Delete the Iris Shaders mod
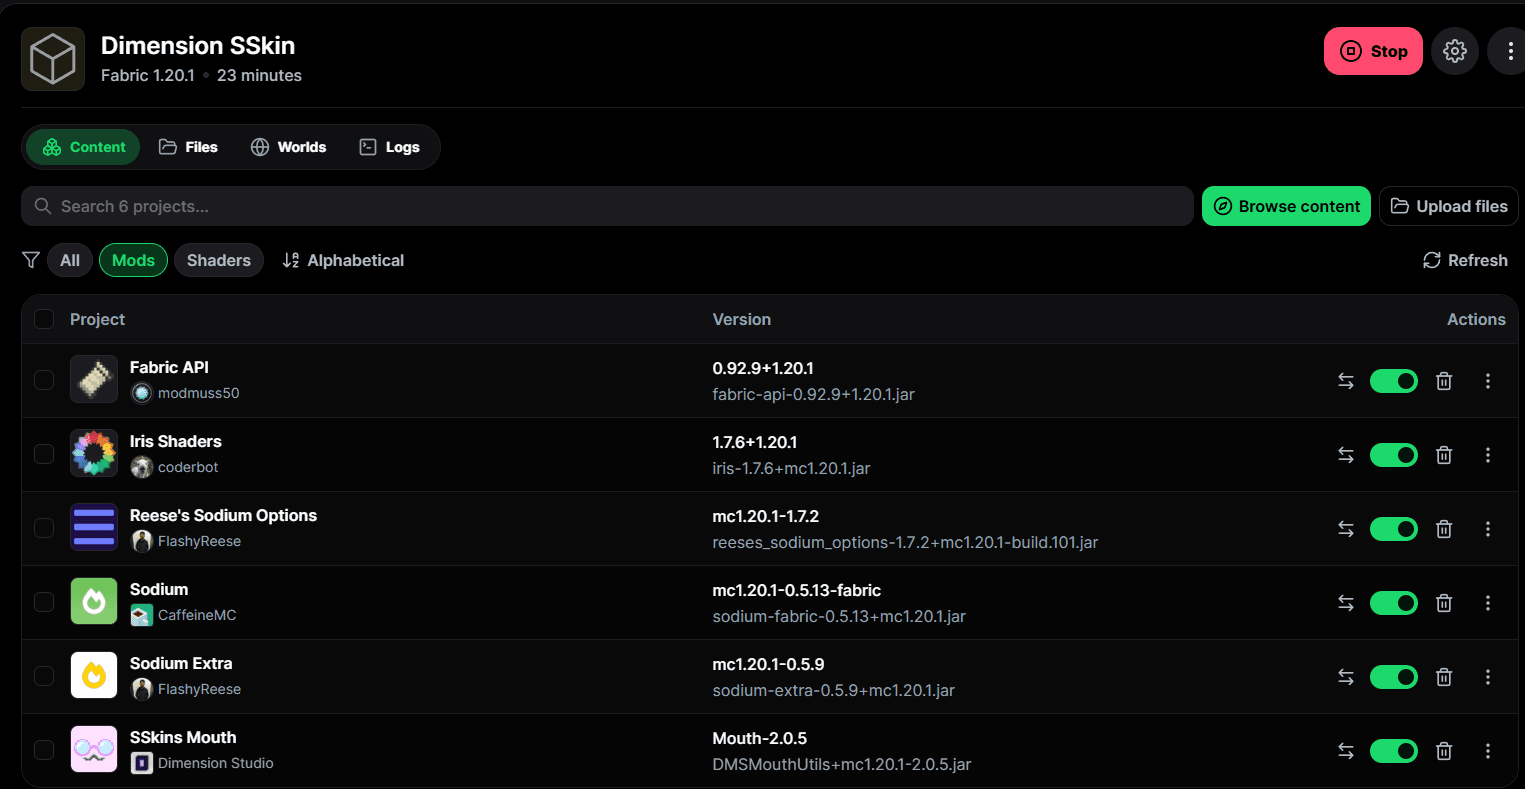This screenshot has width=1525, height=789. (x=1444, y=455)
